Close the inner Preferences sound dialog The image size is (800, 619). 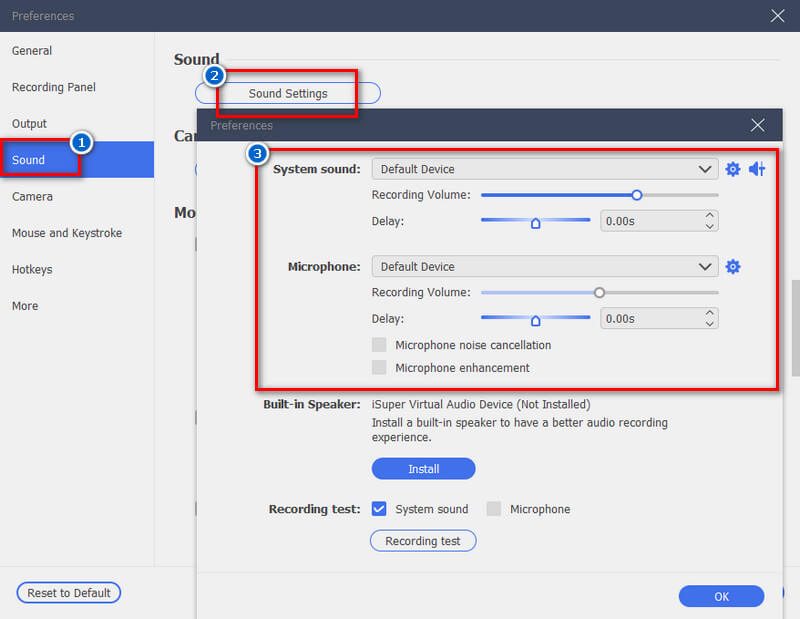click(x=757, y=125)
